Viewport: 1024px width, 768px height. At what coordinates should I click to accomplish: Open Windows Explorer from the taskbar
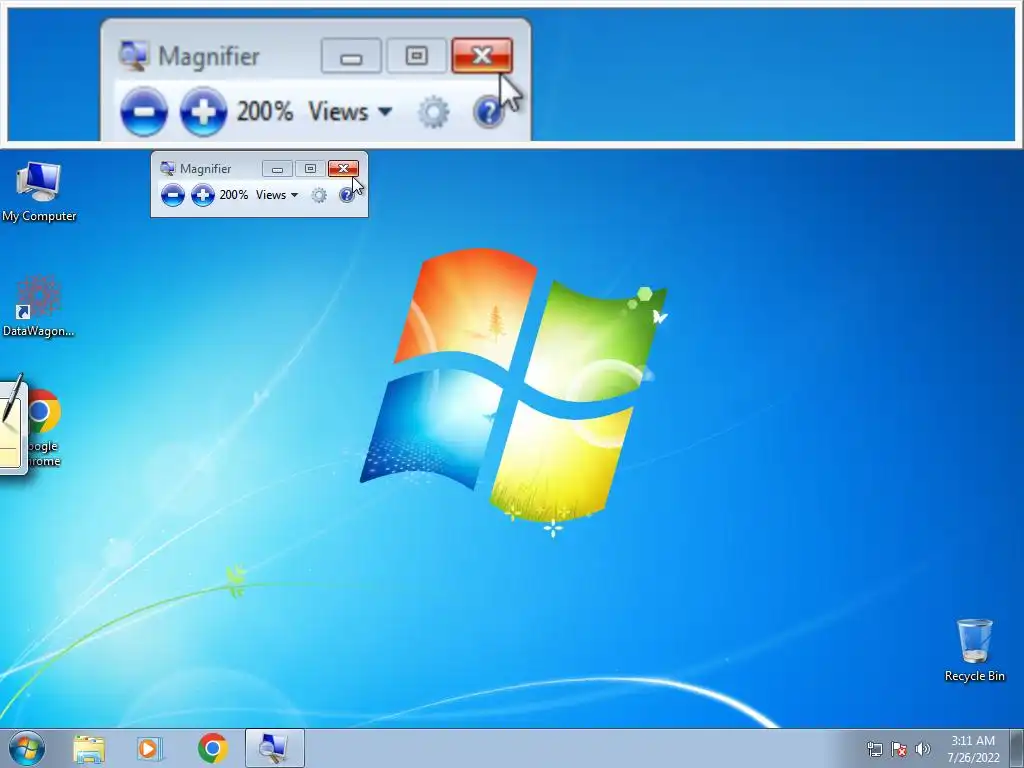pos(89,748)
